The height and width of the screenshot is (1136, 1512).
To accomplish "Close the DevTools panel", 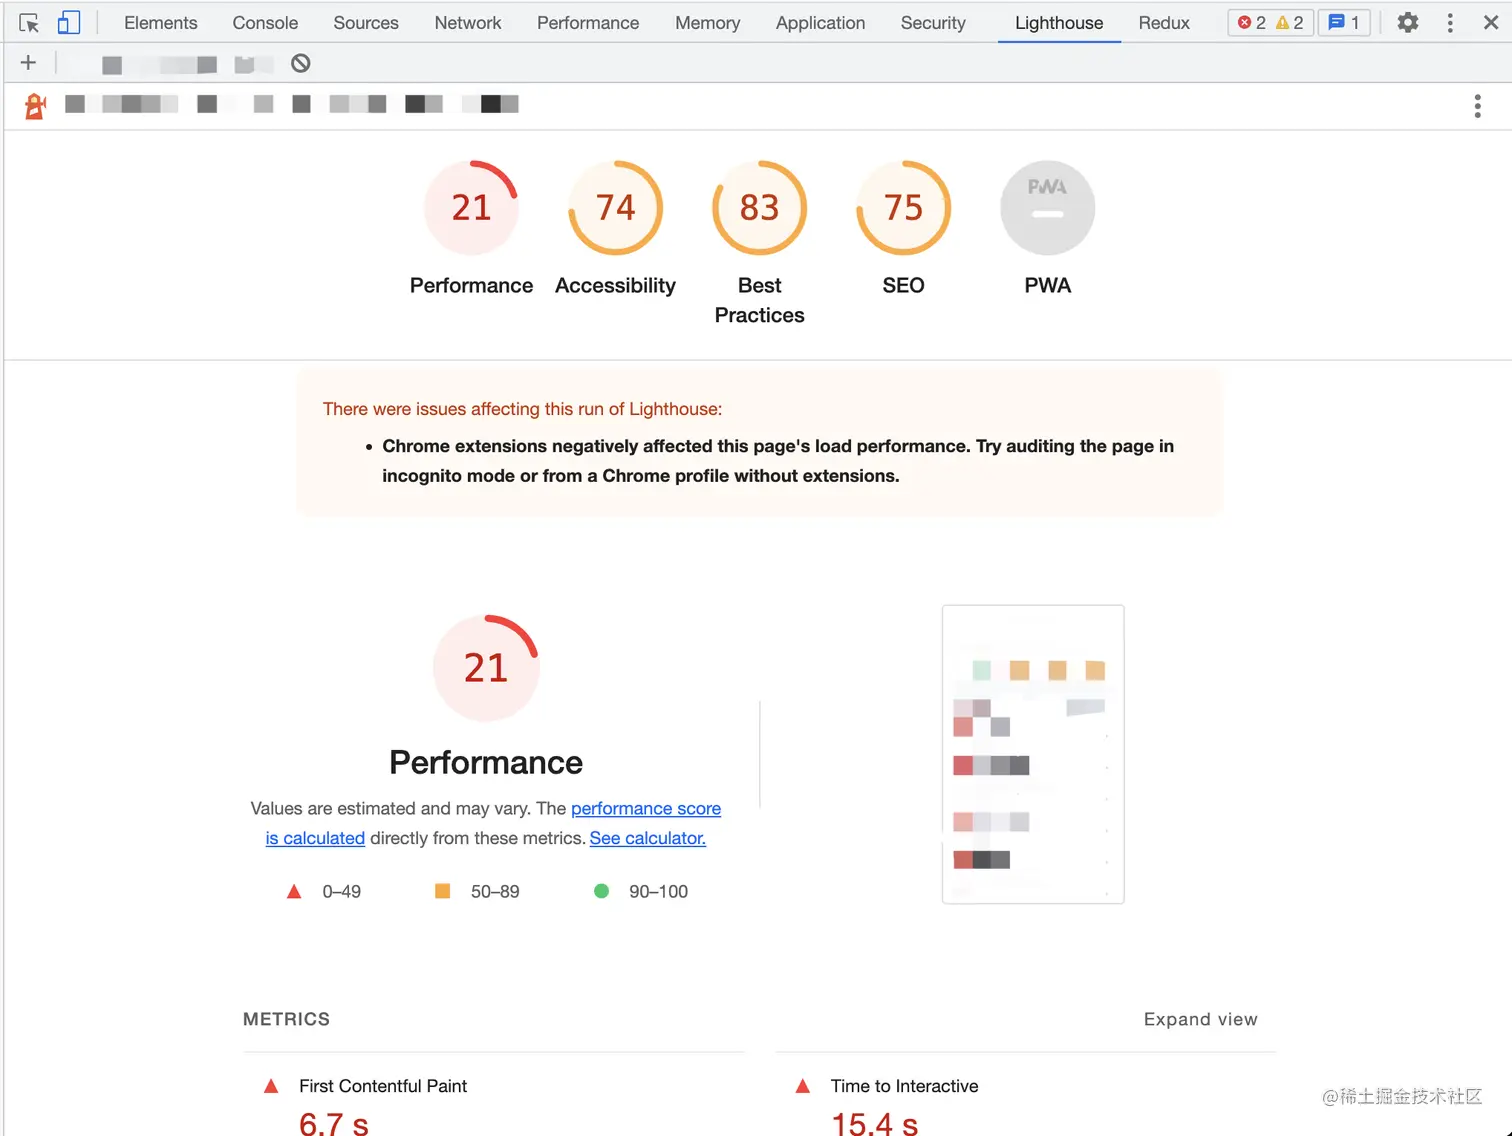I will [x=1491, y=22].
